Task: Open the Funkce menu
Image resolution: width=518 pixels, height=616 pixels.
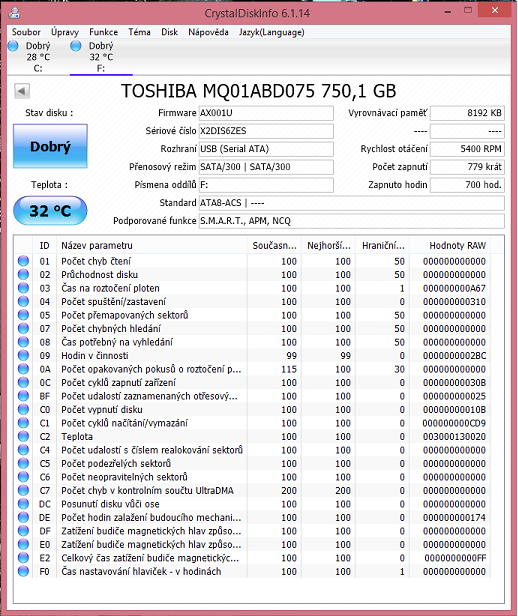Action: coord(103,32)
